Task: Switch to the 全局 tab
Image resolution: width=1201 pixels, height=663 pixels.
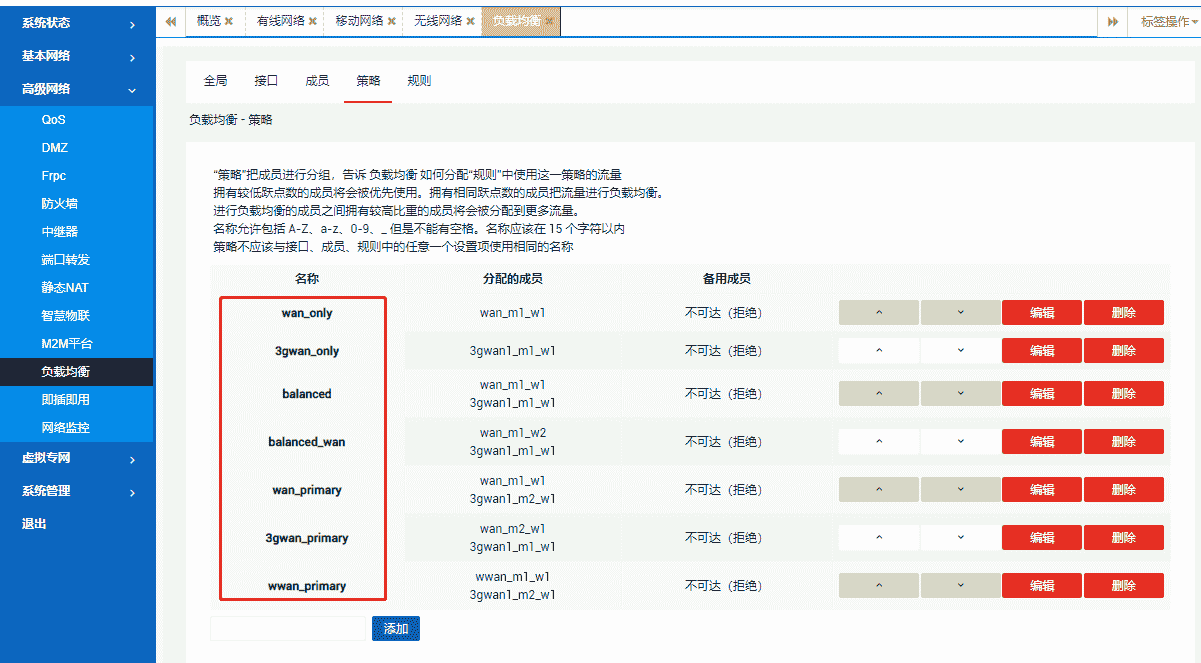Action: point(215,81)
